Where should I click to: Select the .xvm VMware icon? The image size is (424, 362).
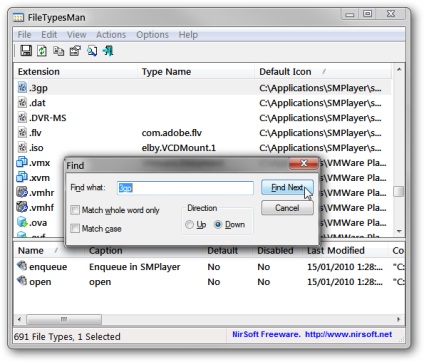(x=22, y=177)
